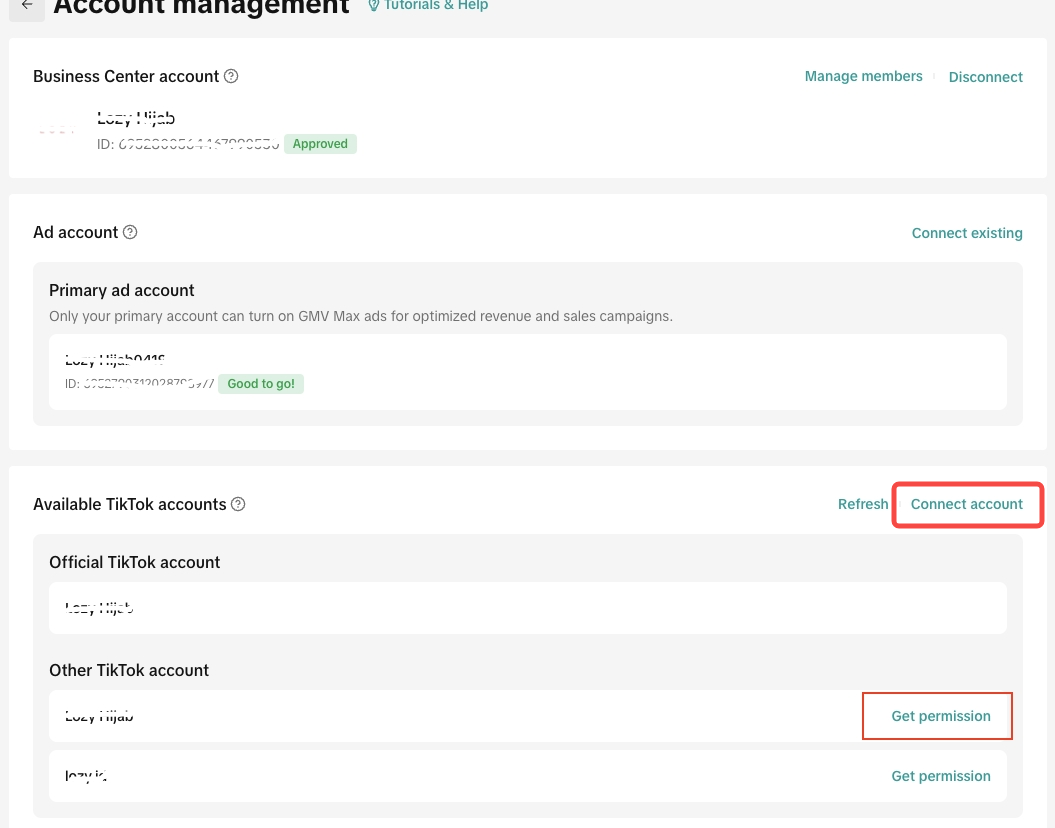Refresh the available TikTok accounts
Screen dimensions: 1055x828
click(x=862, y=504)
